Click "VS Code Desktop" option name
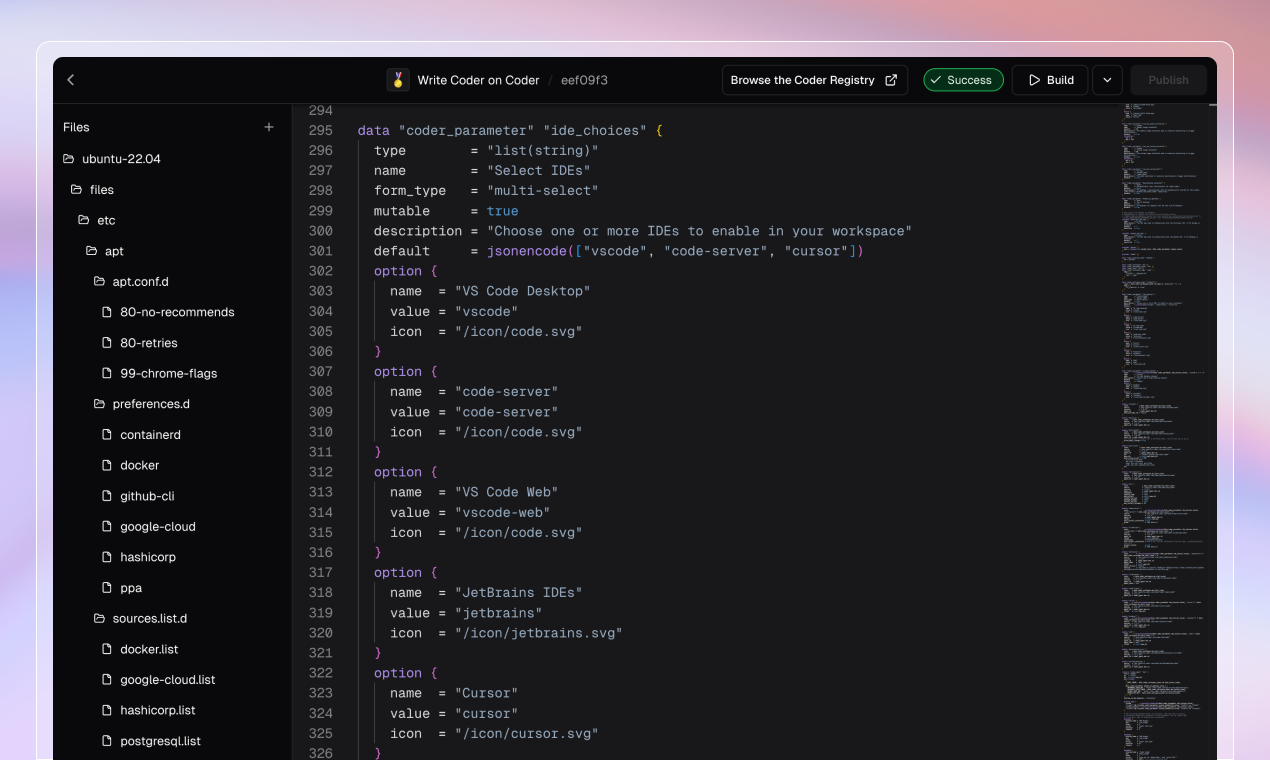 pos(523,291)
